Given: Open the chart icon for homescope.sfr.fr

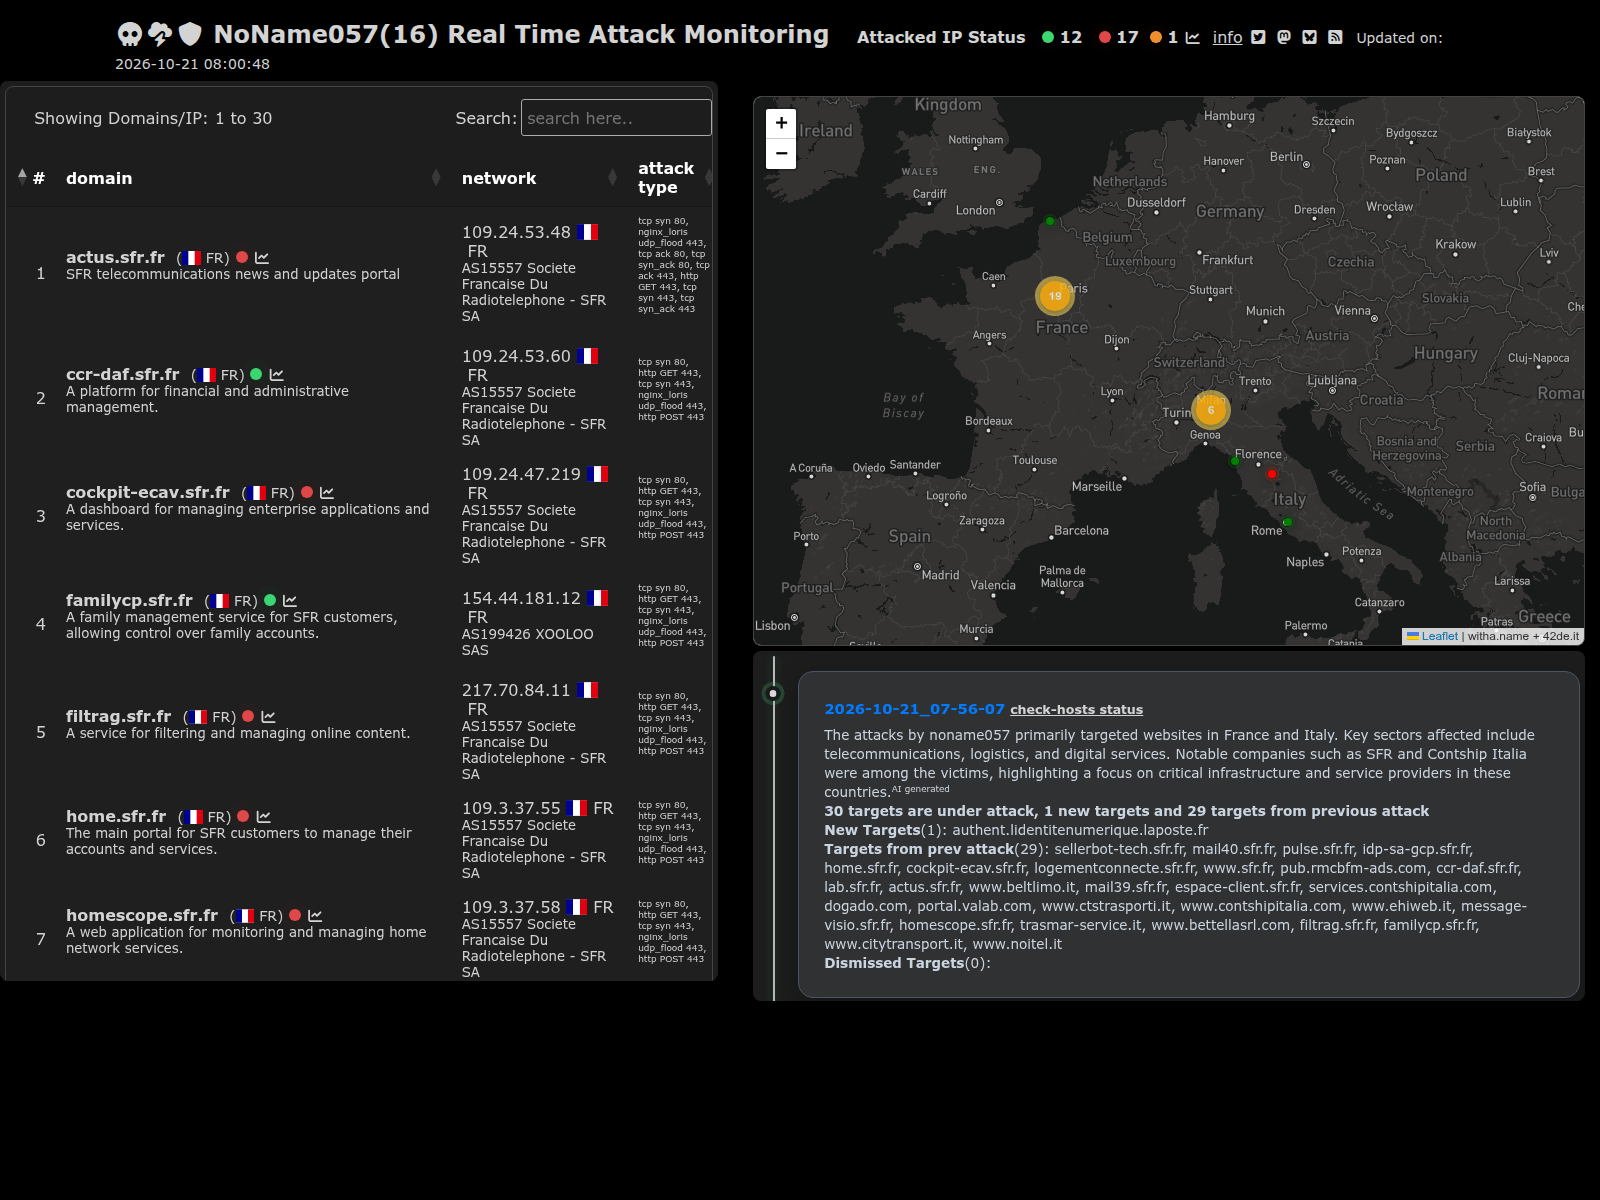Looking at the screenshot, I should 315,916.
